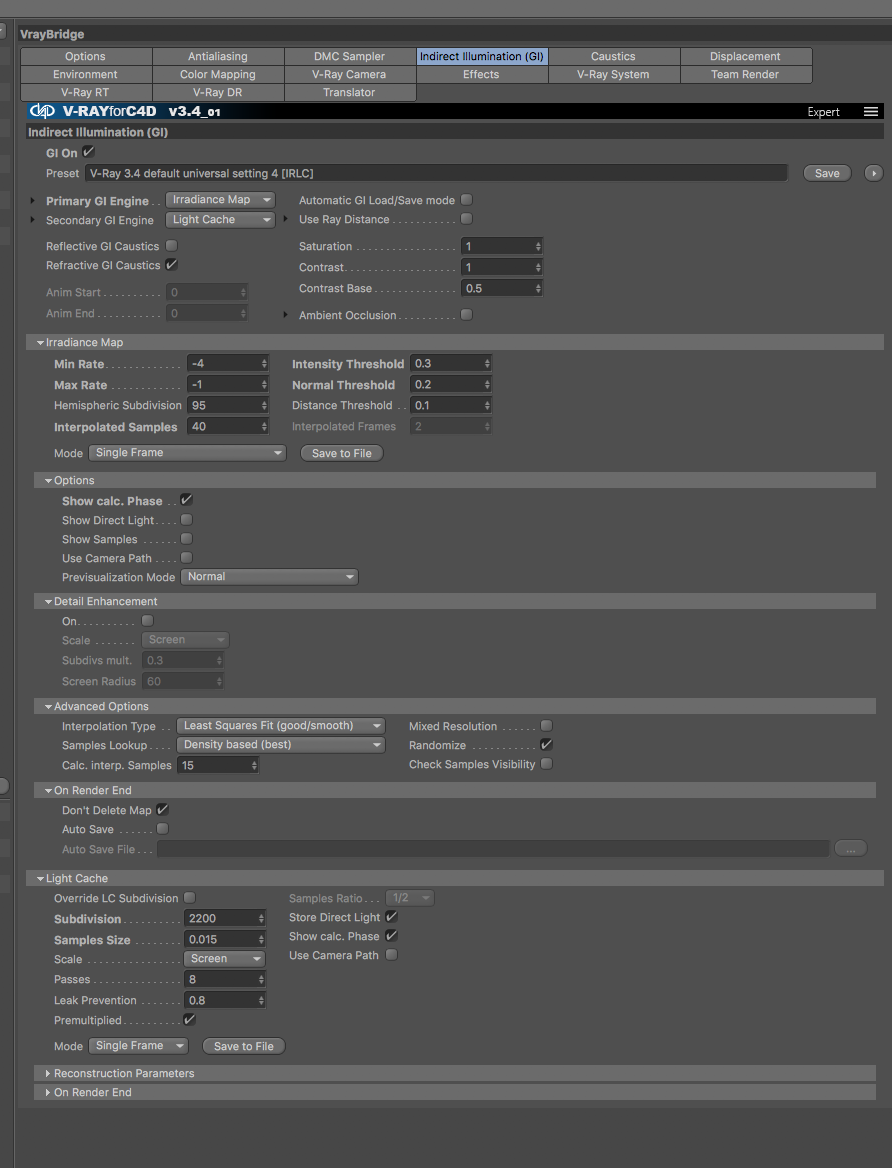Image resolution: width=892 pixels, height=1168 pixels.
Task: Turn on Detail Enhancement checkbox
Action: tap(148, 620)
